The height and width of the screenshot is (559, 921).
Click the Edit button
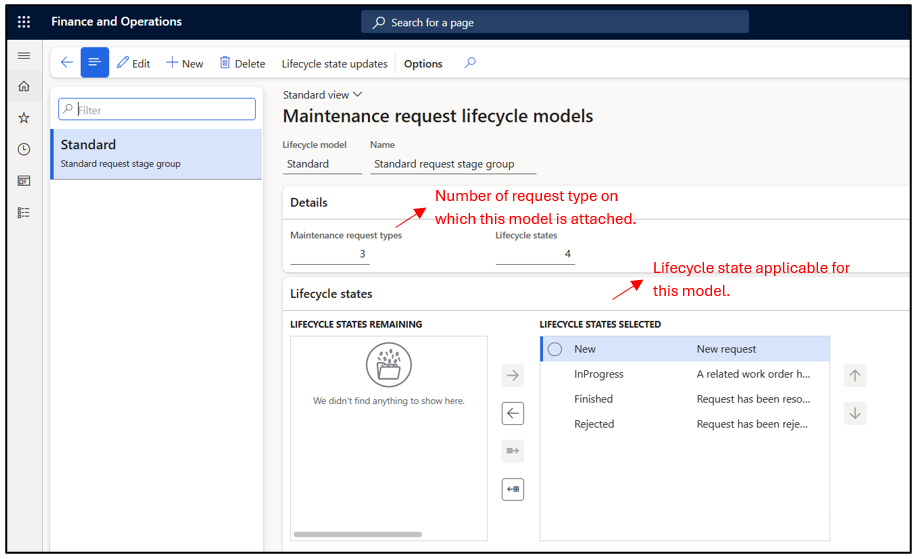point(133,64)
